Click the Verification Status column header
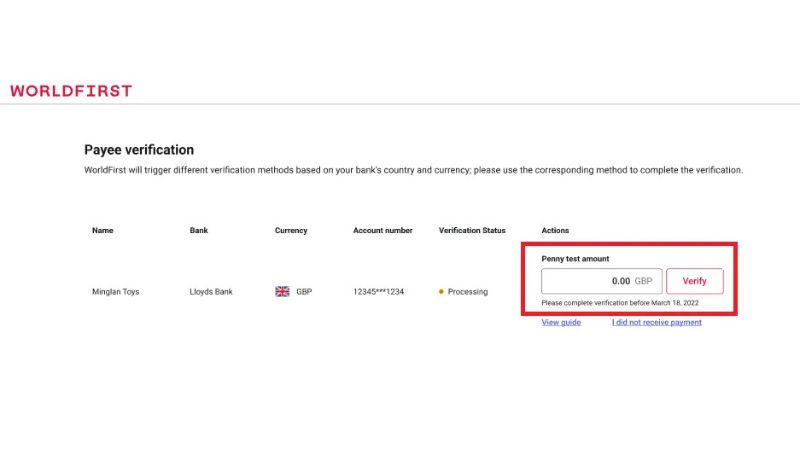Screen dimensions: 800x450 [472, 230]
